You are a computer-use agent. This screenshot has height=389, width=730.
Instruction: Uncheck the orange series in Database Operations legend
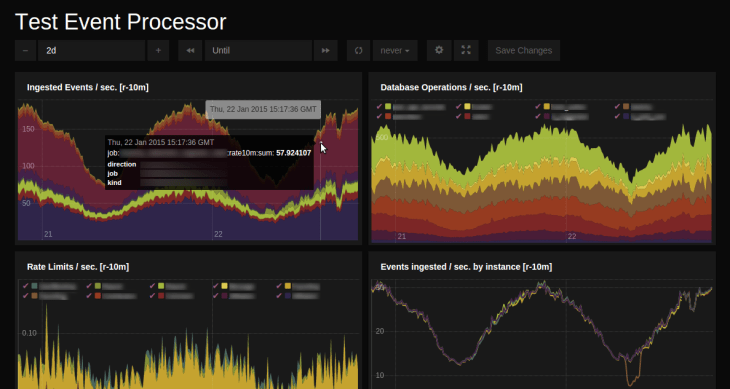379,116
